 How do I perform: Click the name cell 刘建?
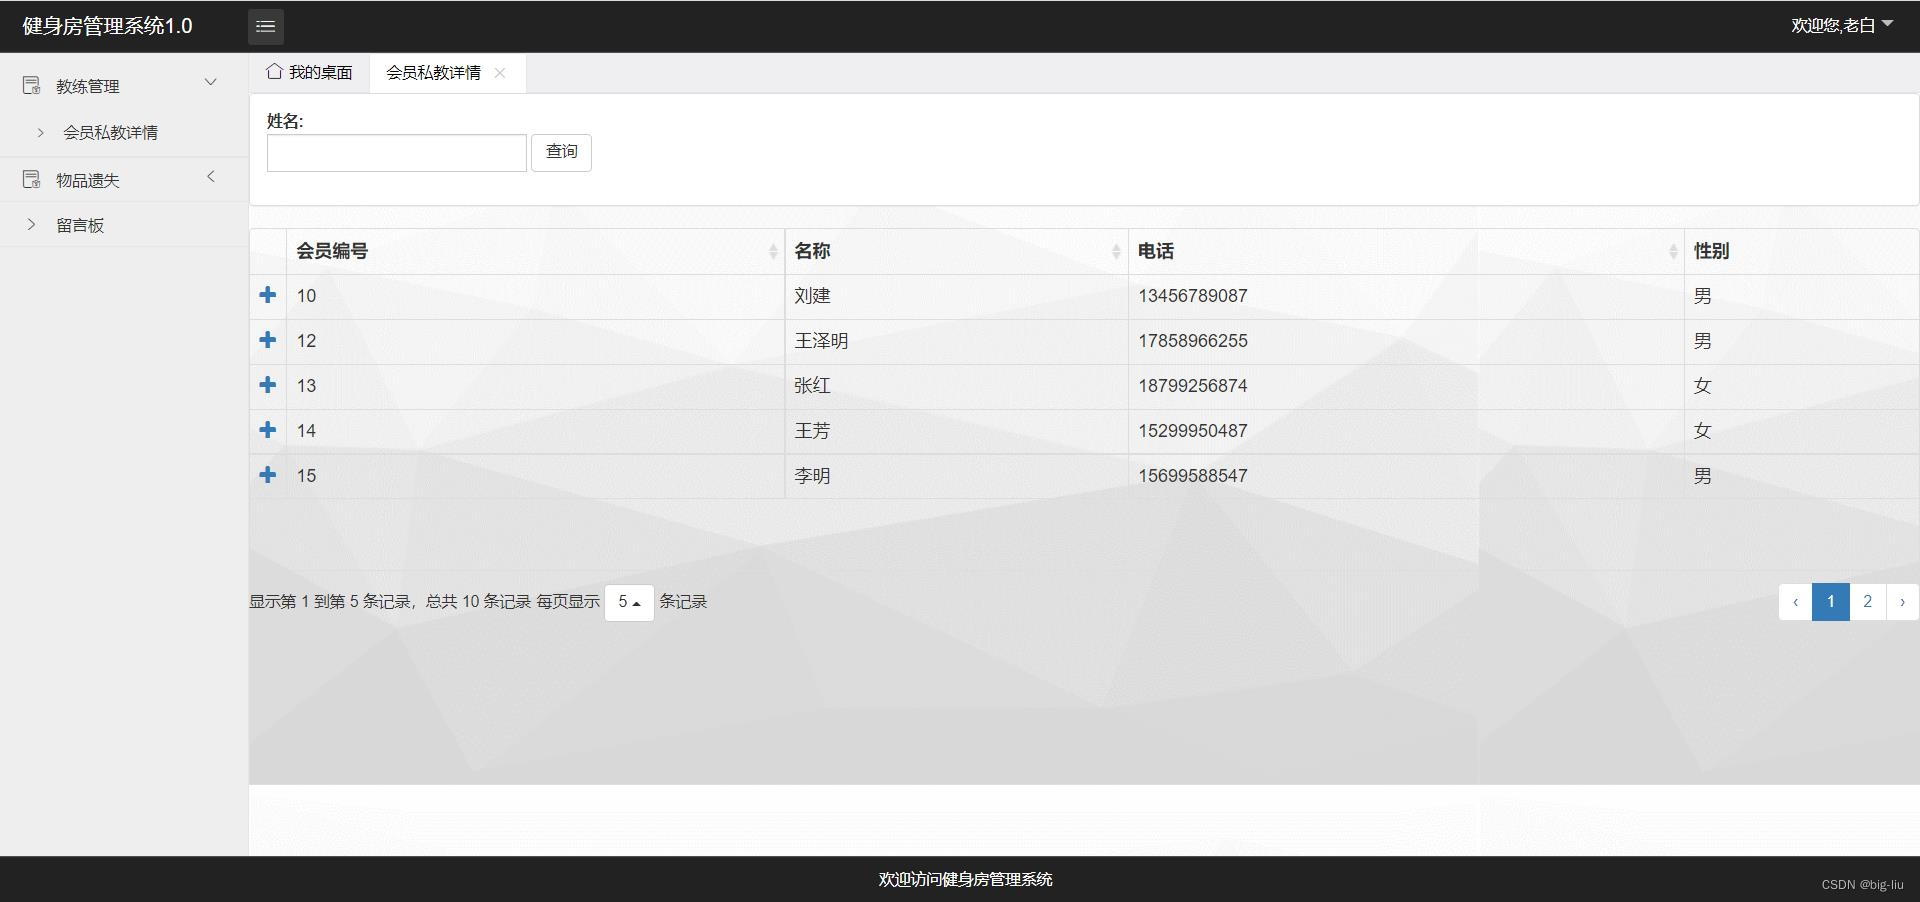coord(957,296)
